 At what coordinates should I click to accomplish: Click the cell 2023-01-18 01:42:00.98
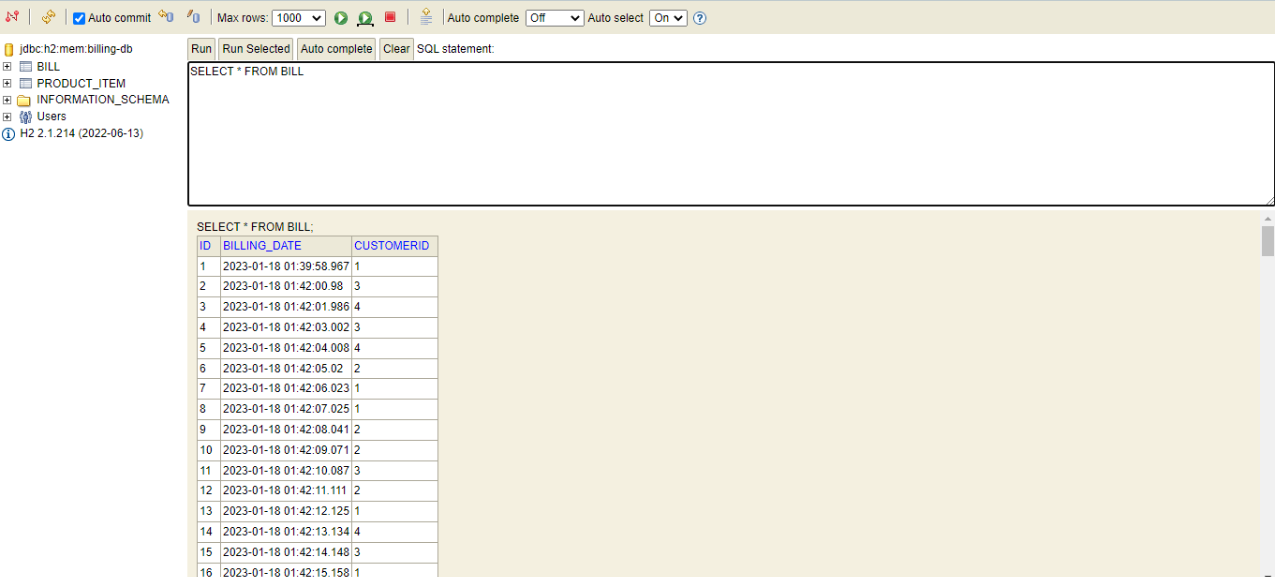coord(286,287)
